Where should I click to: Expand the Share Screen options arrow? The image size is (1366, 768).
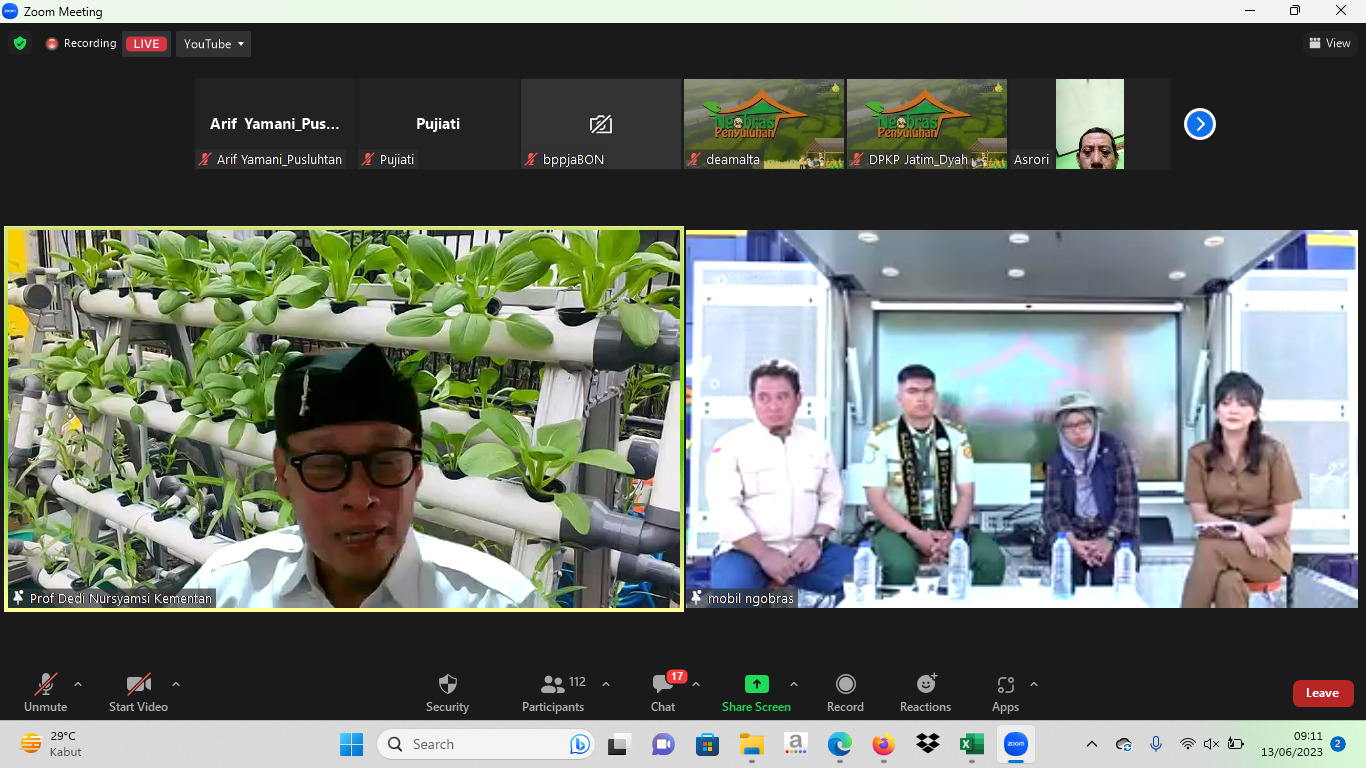coord(794,685)
